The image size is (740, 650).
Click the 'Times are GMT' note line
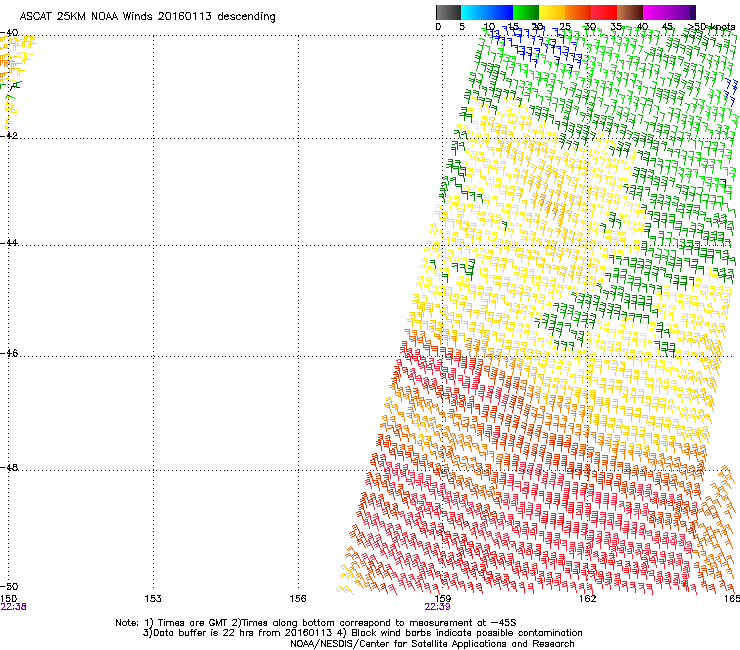coord(315,623)
